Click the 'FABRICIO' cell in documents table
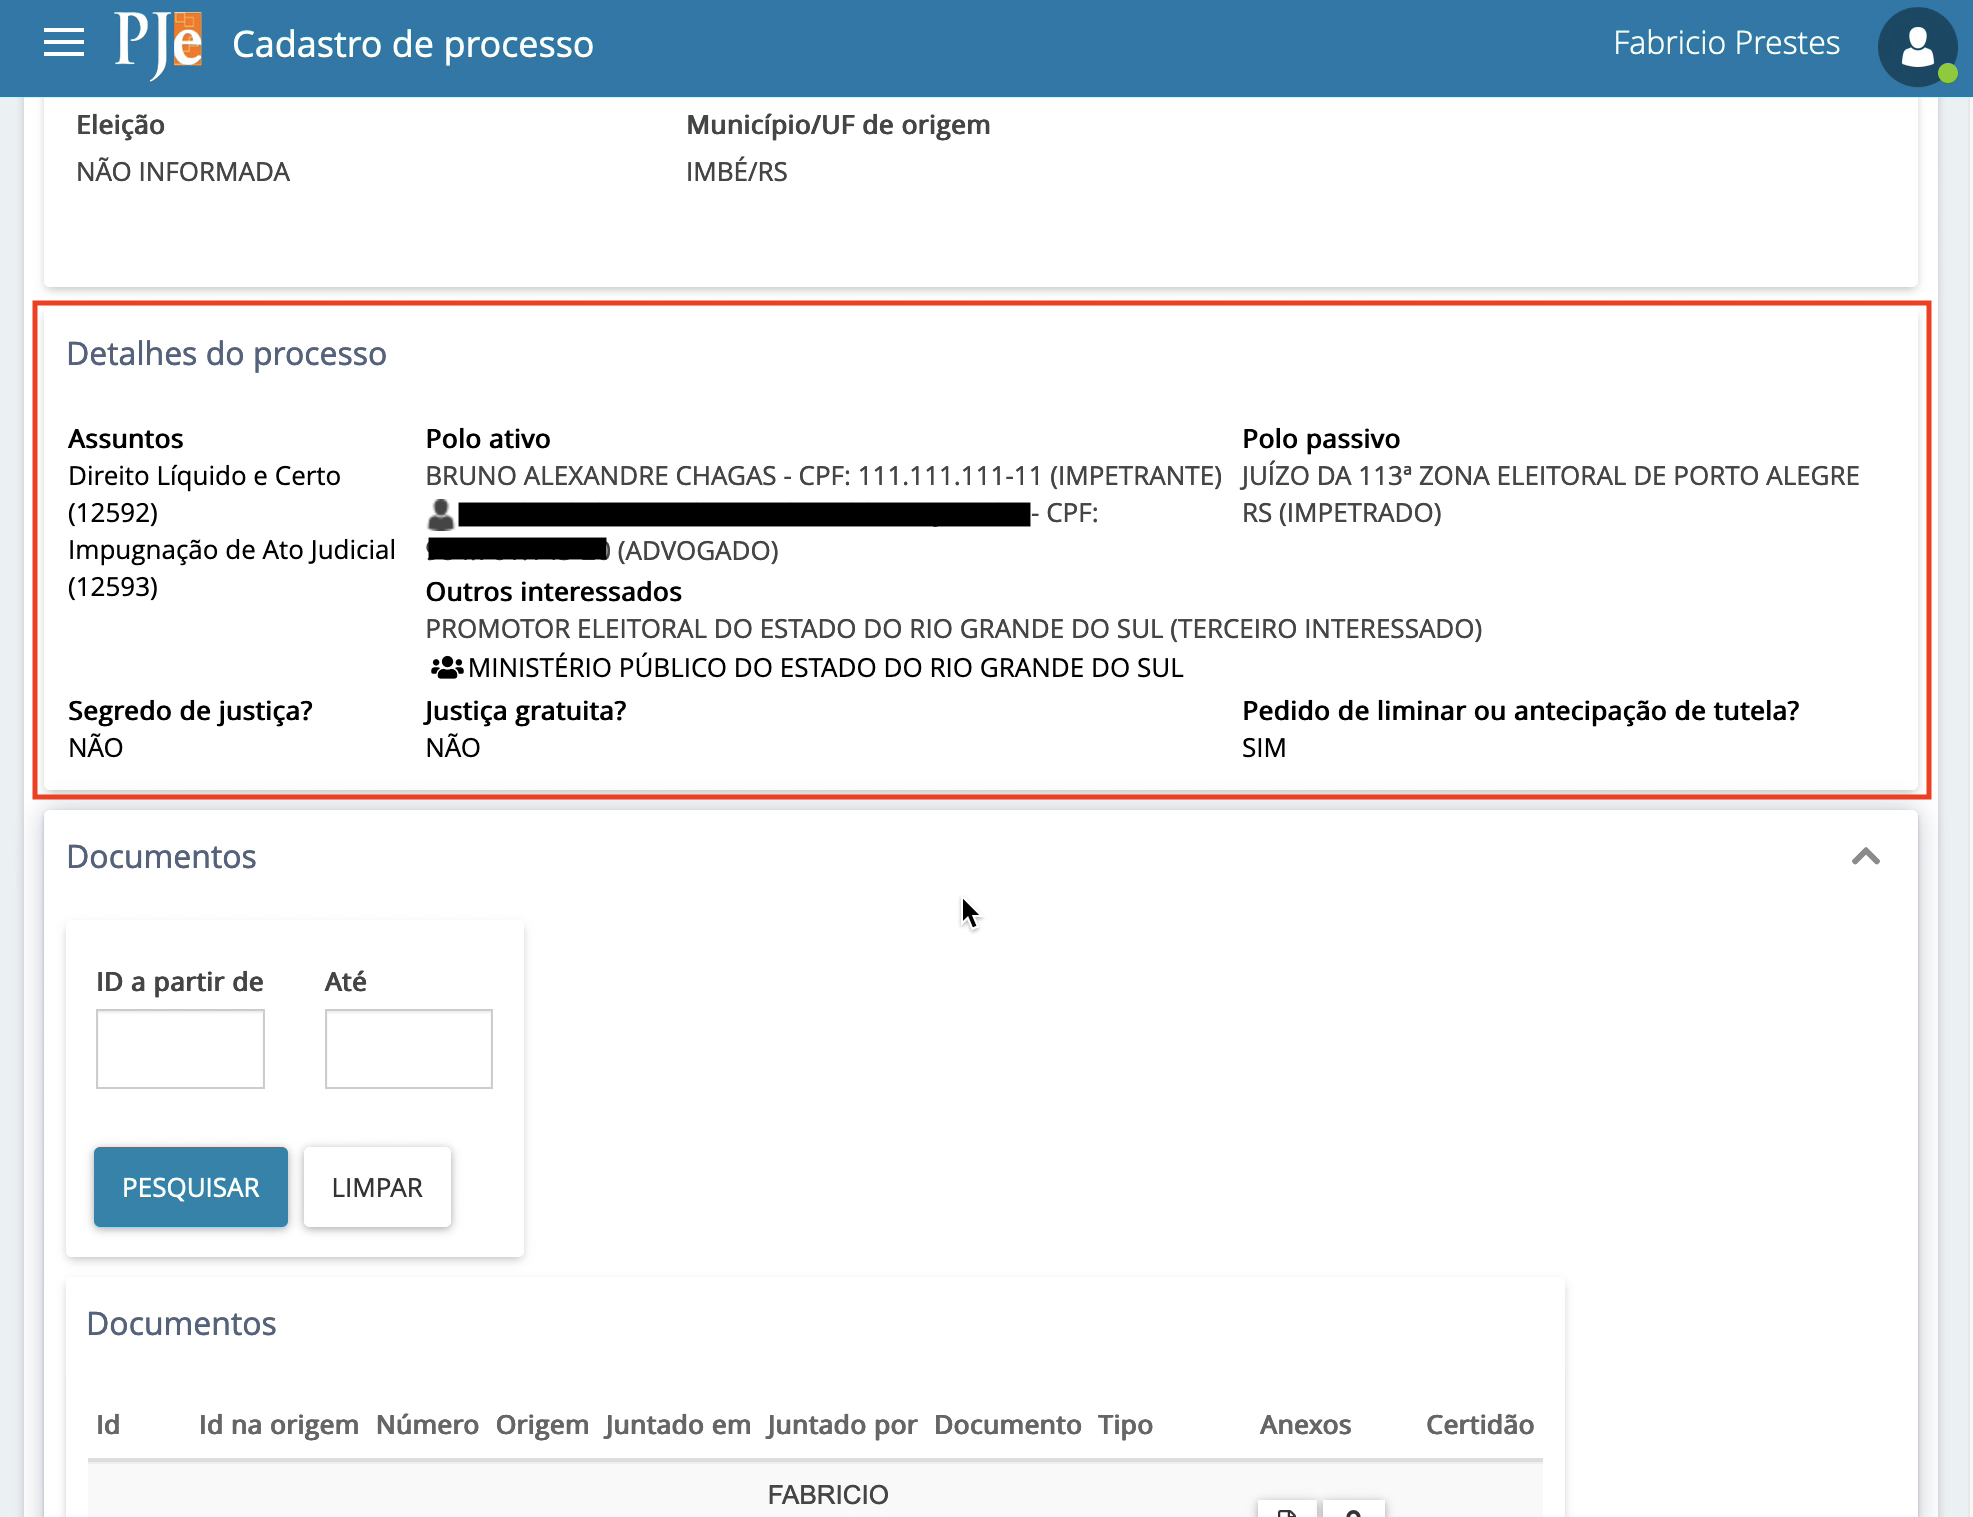The height and width of the screenshot is (1517, 1973). pyautogui.click(x=828, y=1495)
